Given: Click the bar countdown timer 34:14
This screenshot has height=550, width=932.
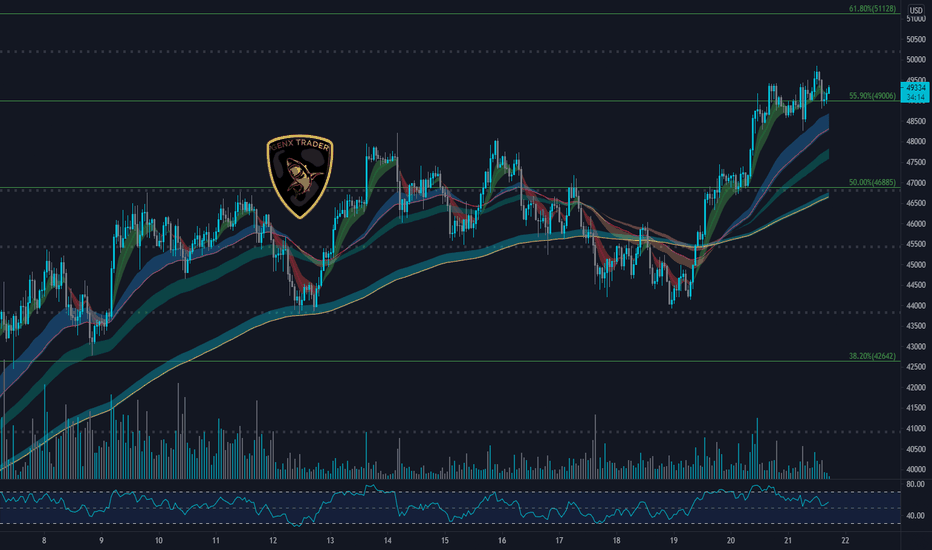Looking at the screenshot, I should pos(917,97).
